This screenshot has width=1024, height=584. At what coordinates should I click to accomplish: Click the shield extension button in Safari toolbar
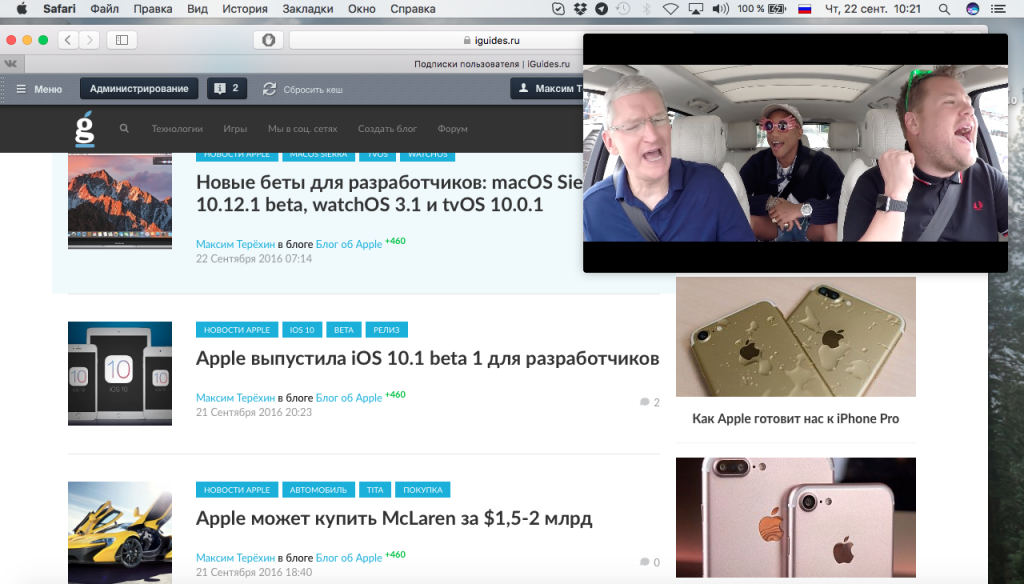[268, 40]
